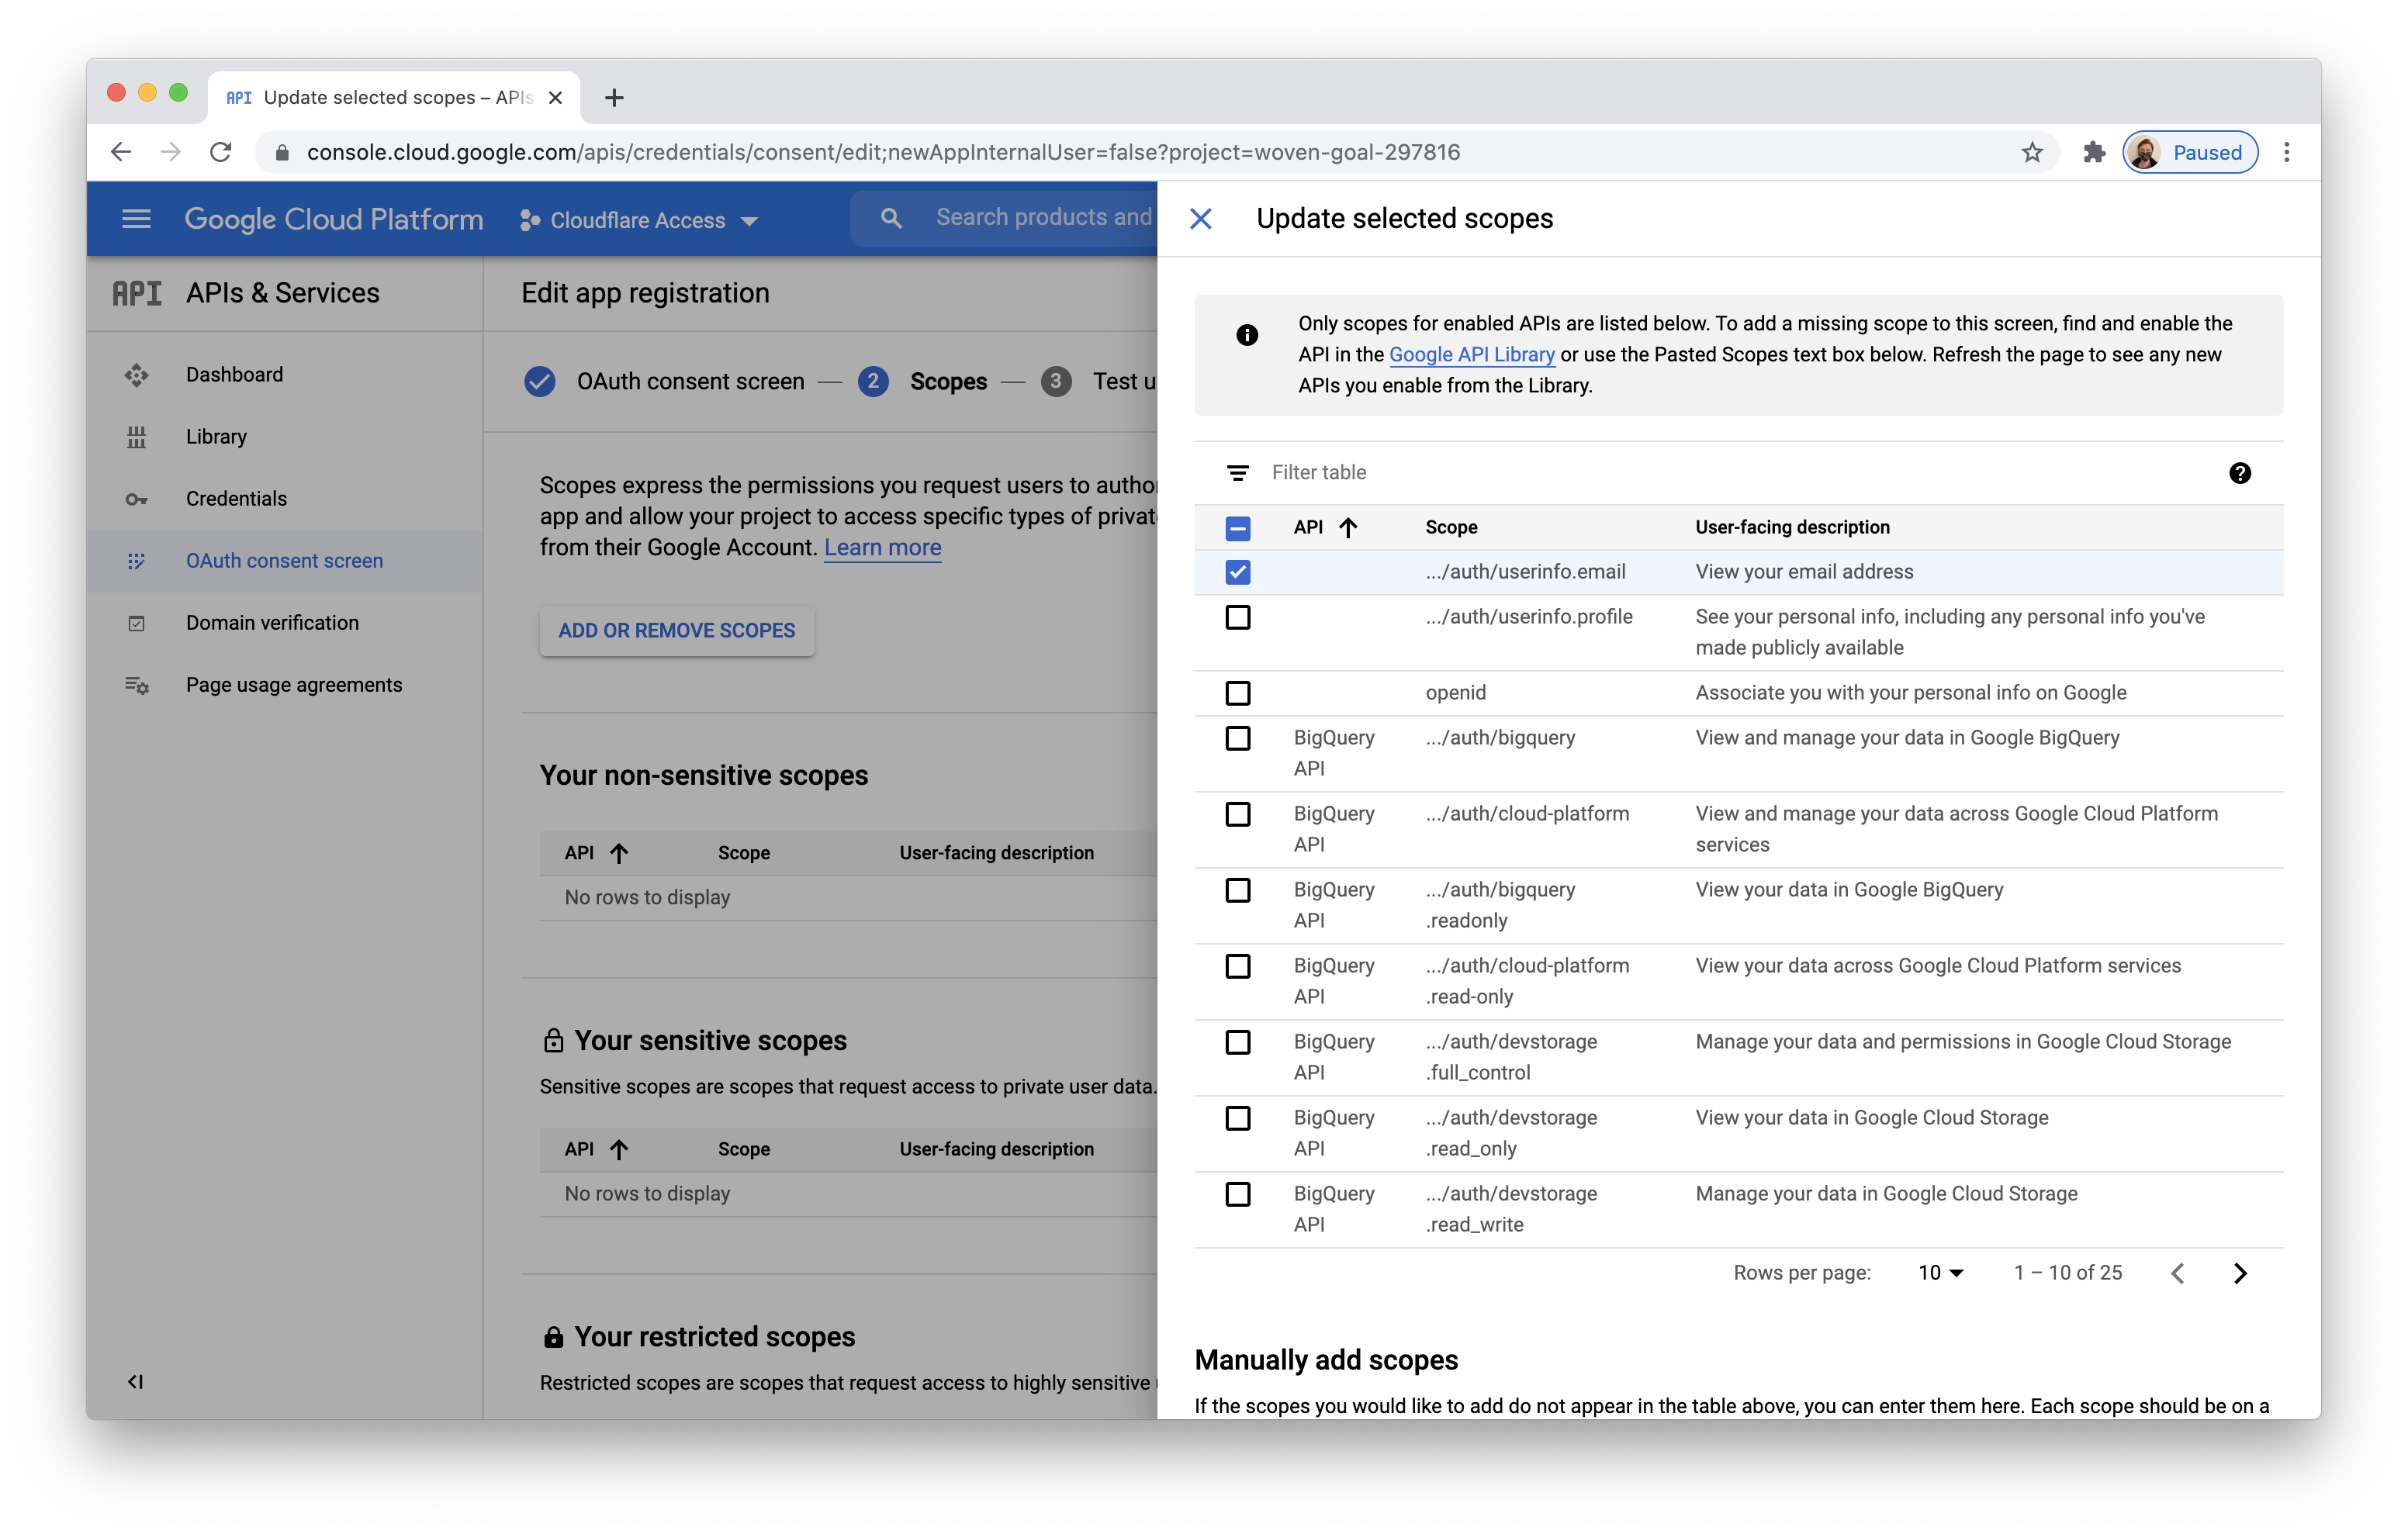Reload the current browser page
The width and height of the screenshot is (2408, 1534).
[221, 152]
